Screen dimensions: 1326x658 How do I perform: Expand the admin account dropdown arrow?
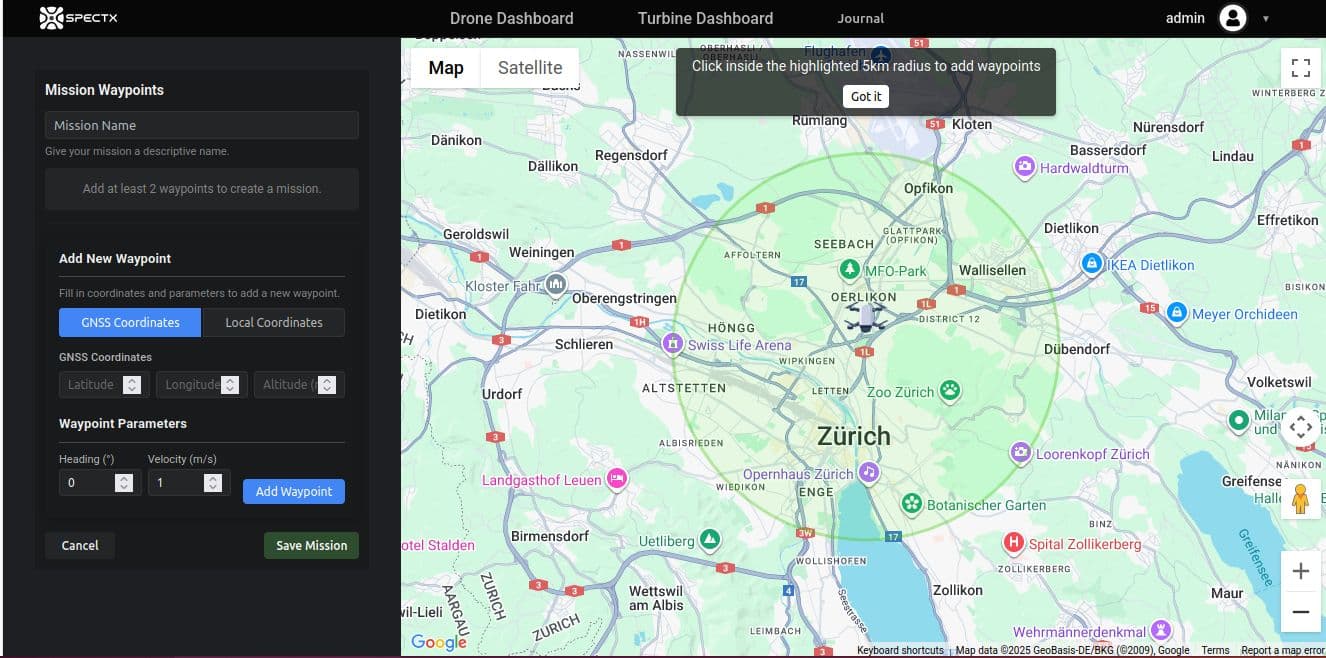pos(1265,19)
